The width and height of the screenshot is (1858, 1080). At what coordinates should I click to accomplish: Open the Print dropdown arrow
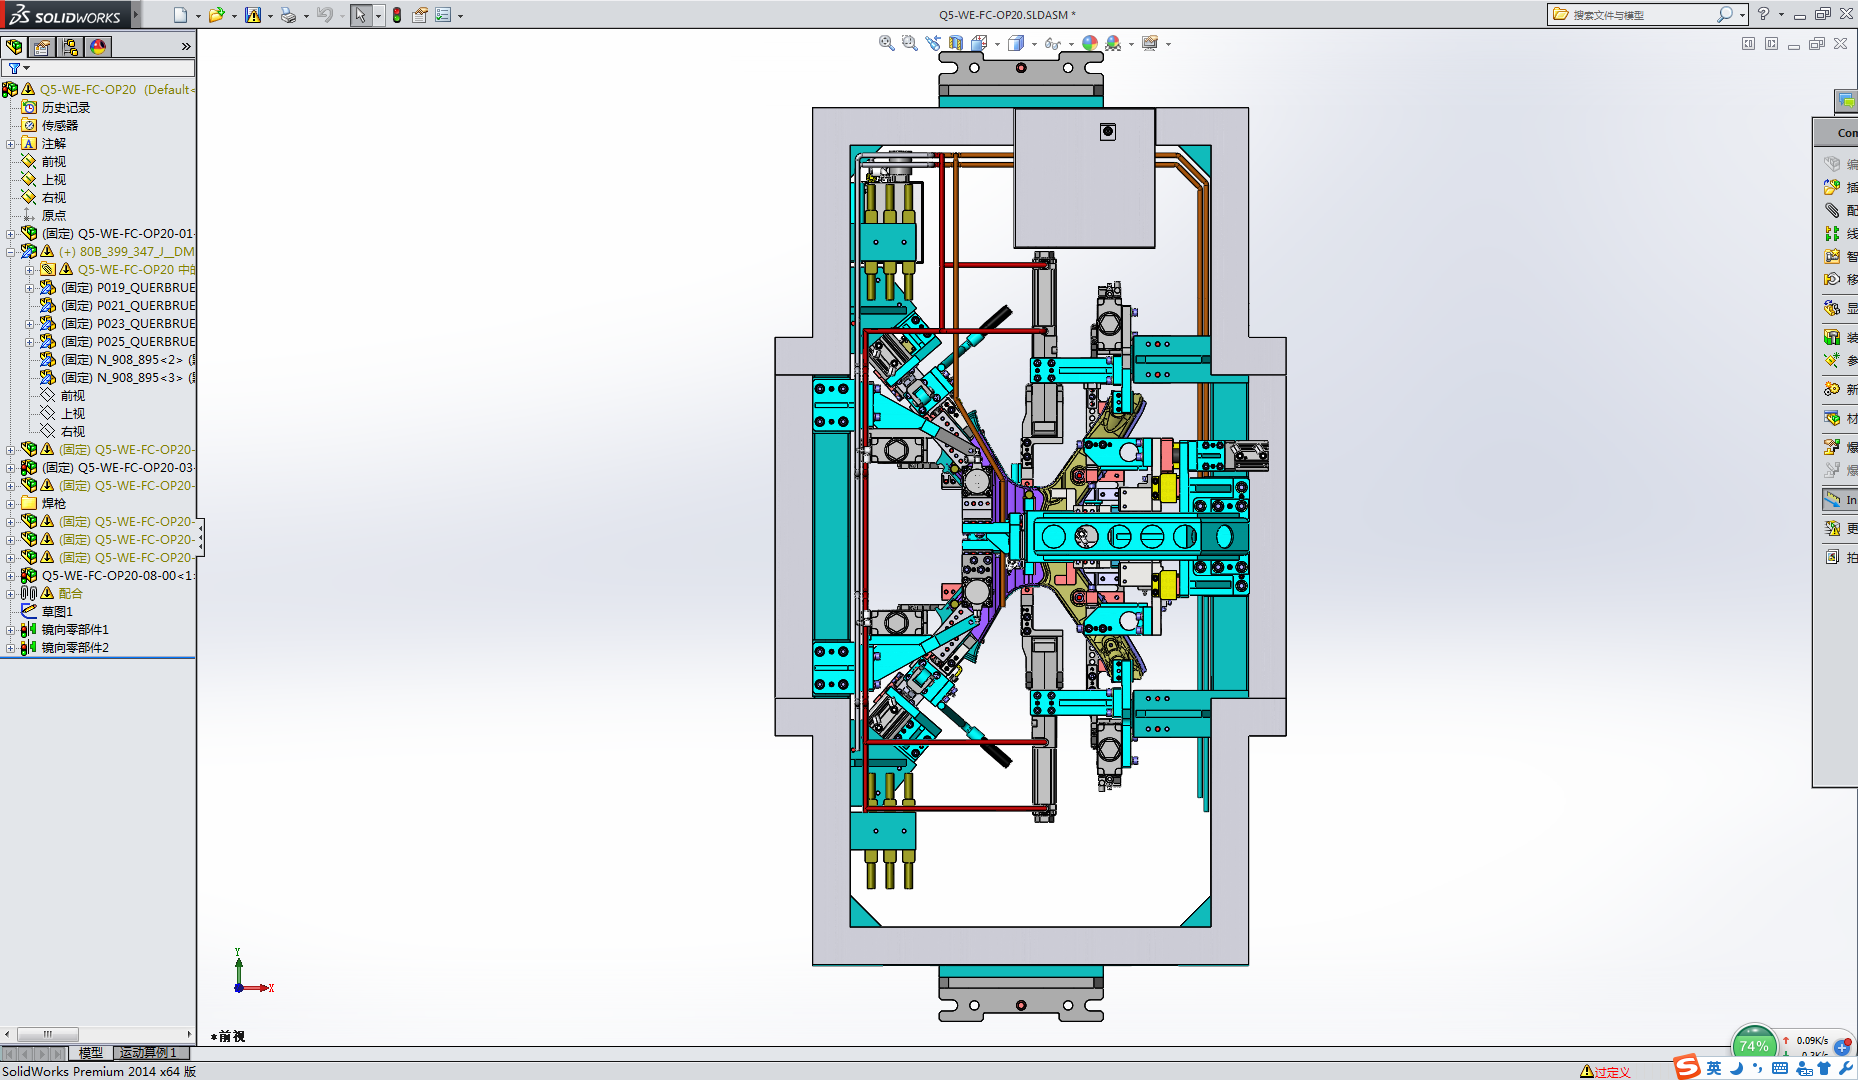point(306,16)
